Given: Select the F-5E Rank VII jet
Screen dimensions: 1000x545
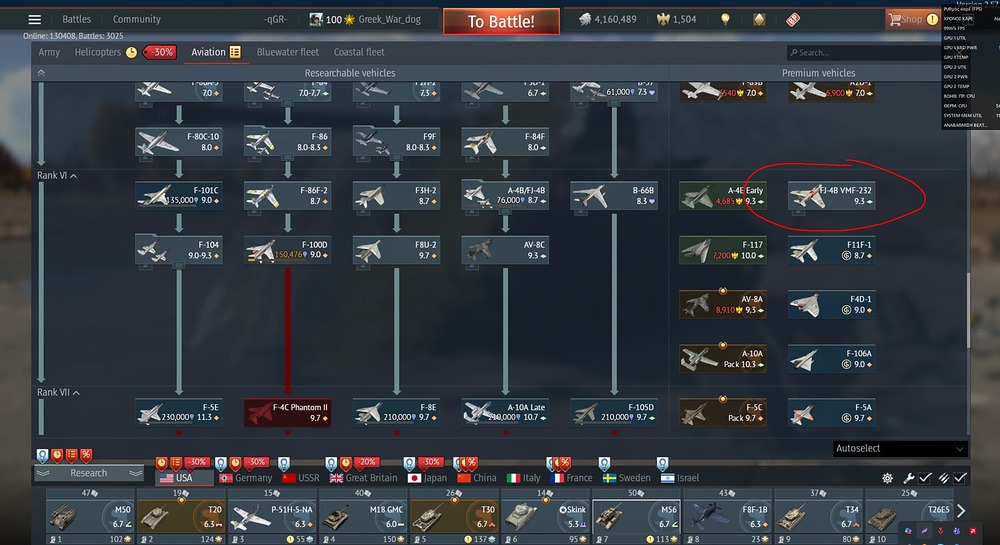Looking at the screenshot, I should [179, 412].
